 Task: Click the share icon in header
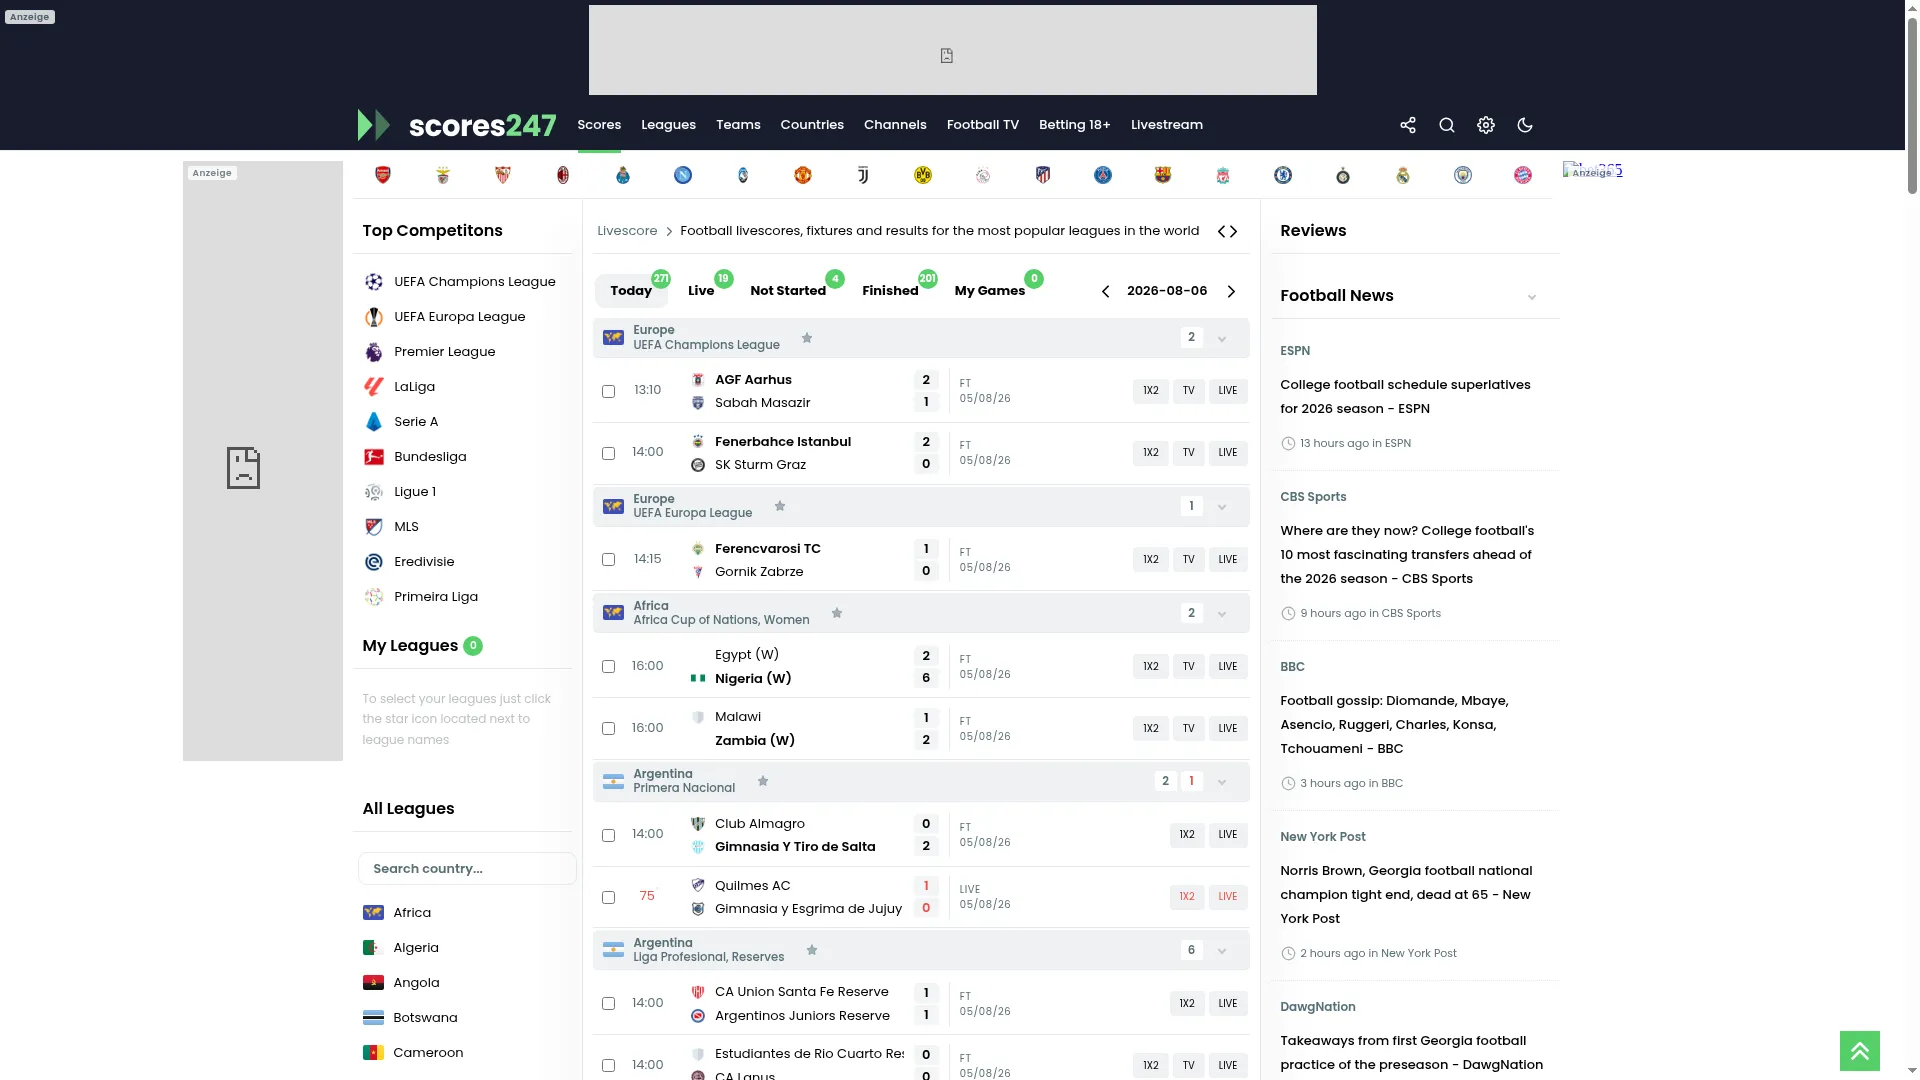point(1408,125)
